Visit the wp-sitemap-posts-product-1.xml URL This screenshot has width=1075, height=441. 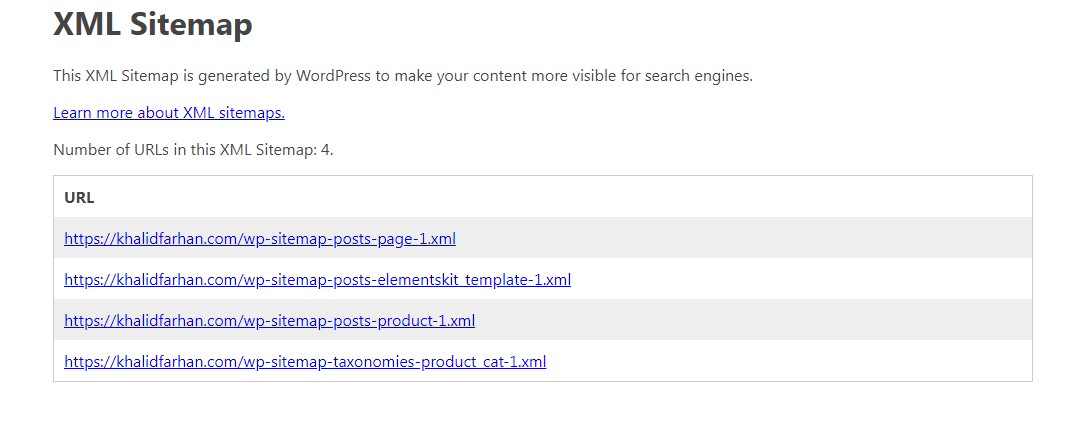tap(269, 321)
